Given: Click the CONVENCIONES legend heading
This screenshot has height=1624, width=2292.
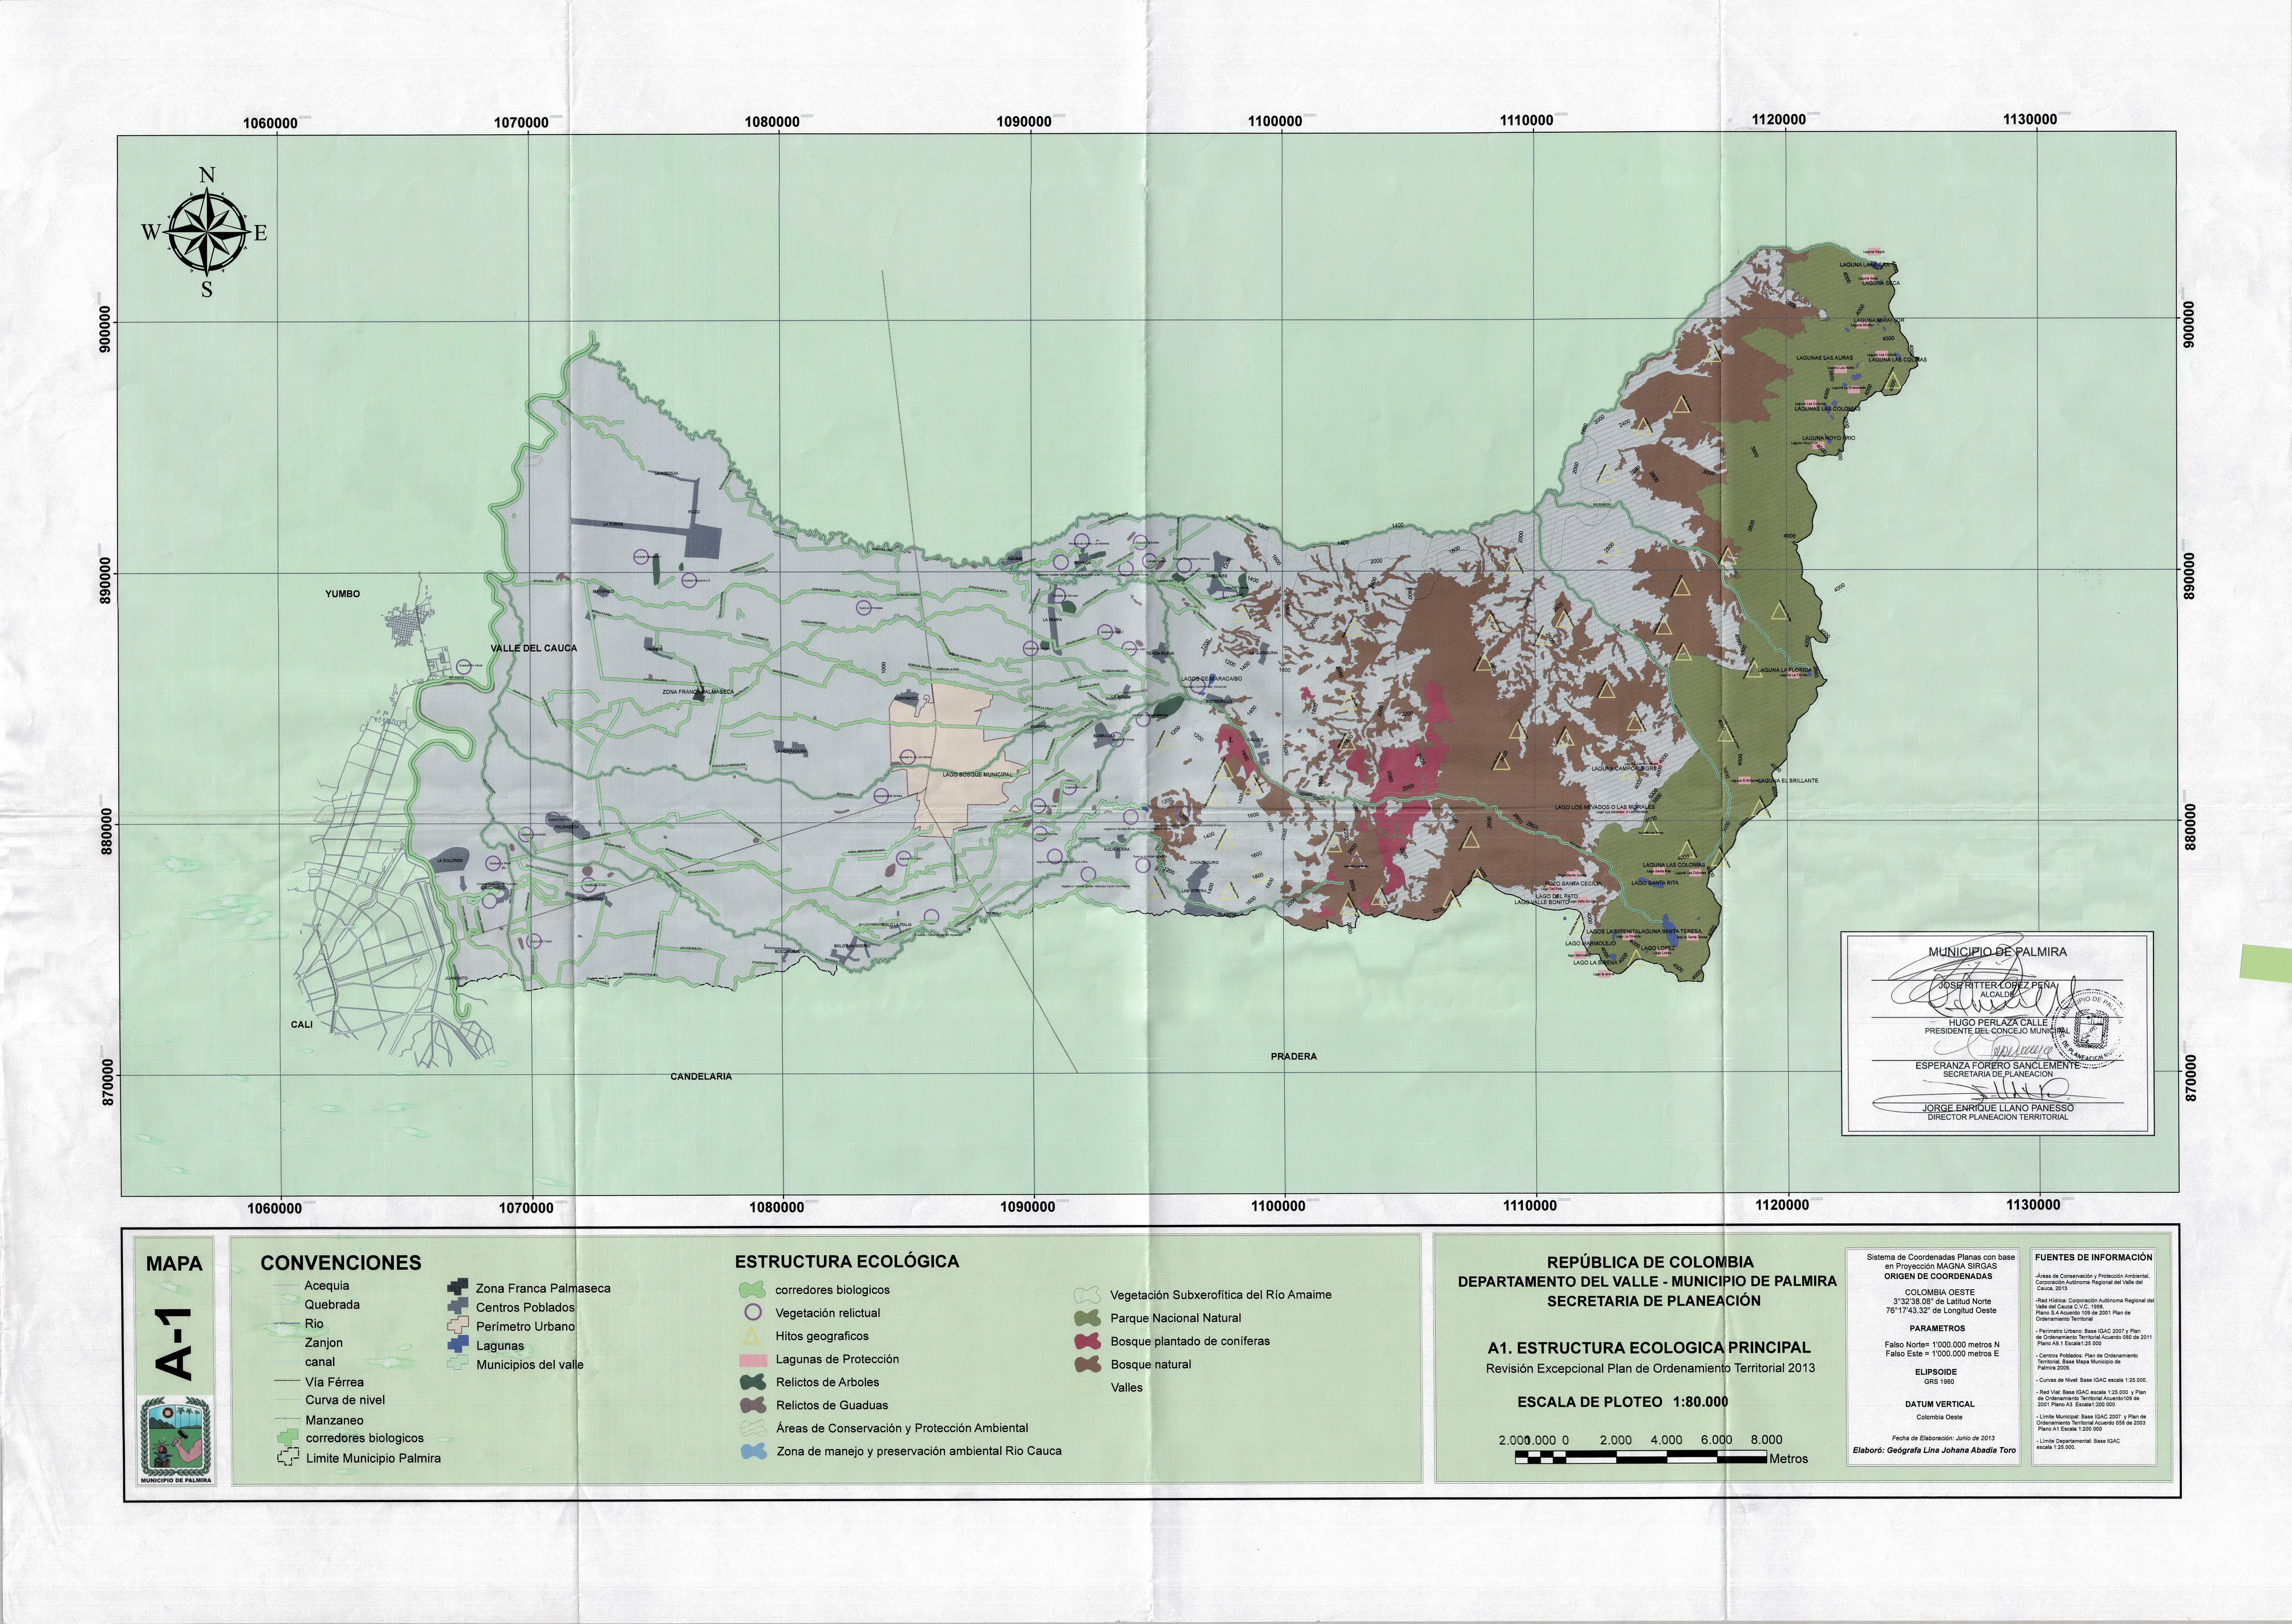Looking at the screenshot, I should [341, 1263].
